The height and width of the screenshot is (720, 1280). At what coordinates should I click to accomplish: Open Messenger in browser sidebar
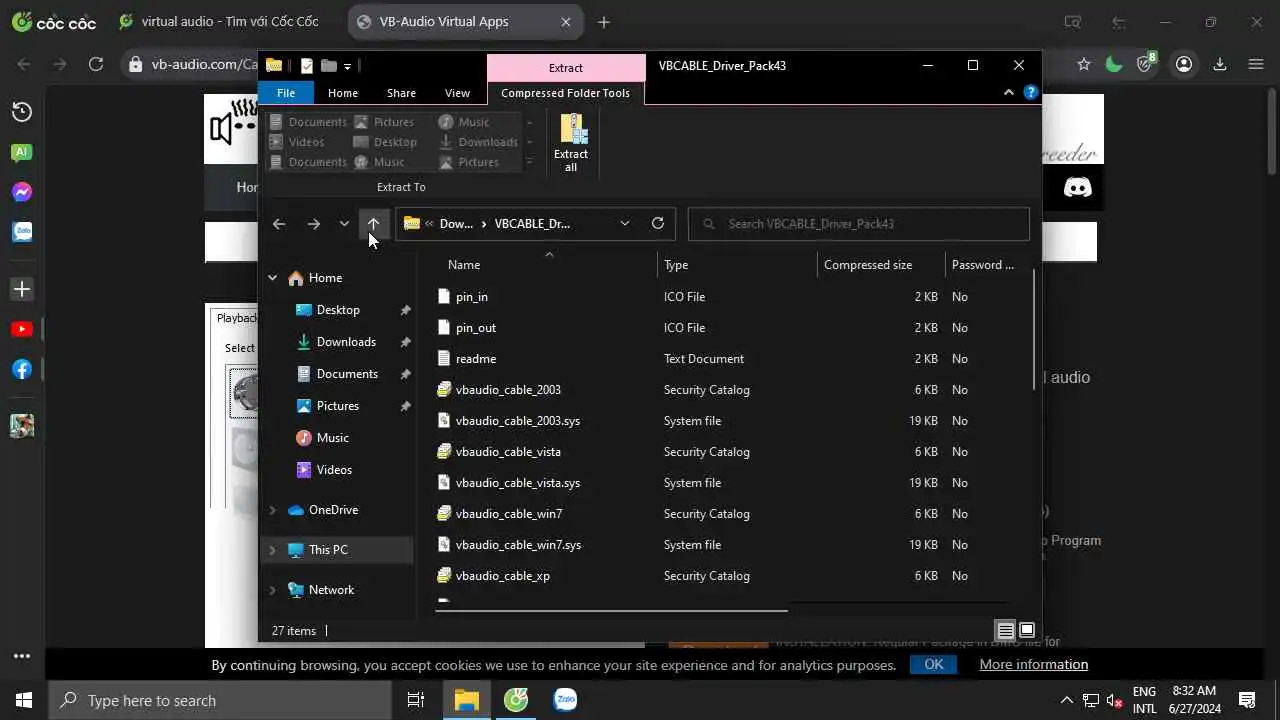(x=22, y=192)
